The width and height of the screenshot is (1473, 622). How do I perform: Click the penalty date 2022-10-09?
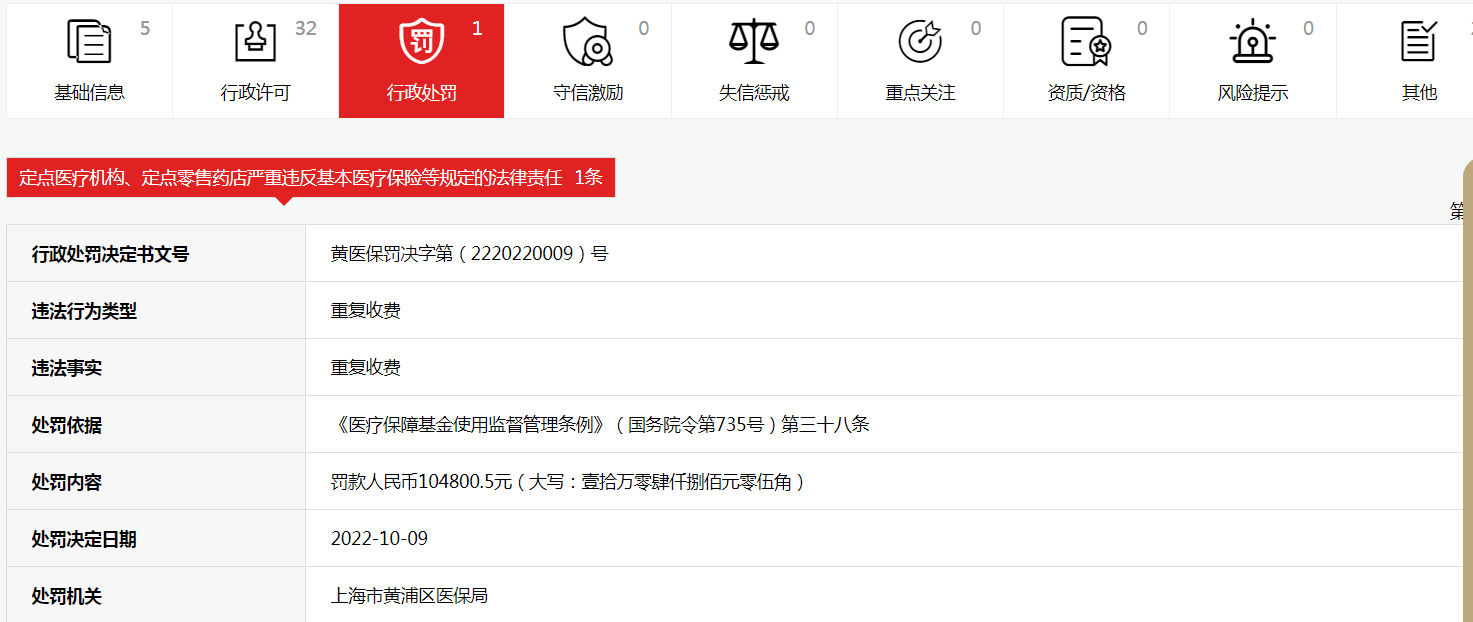tap(379, 539)
